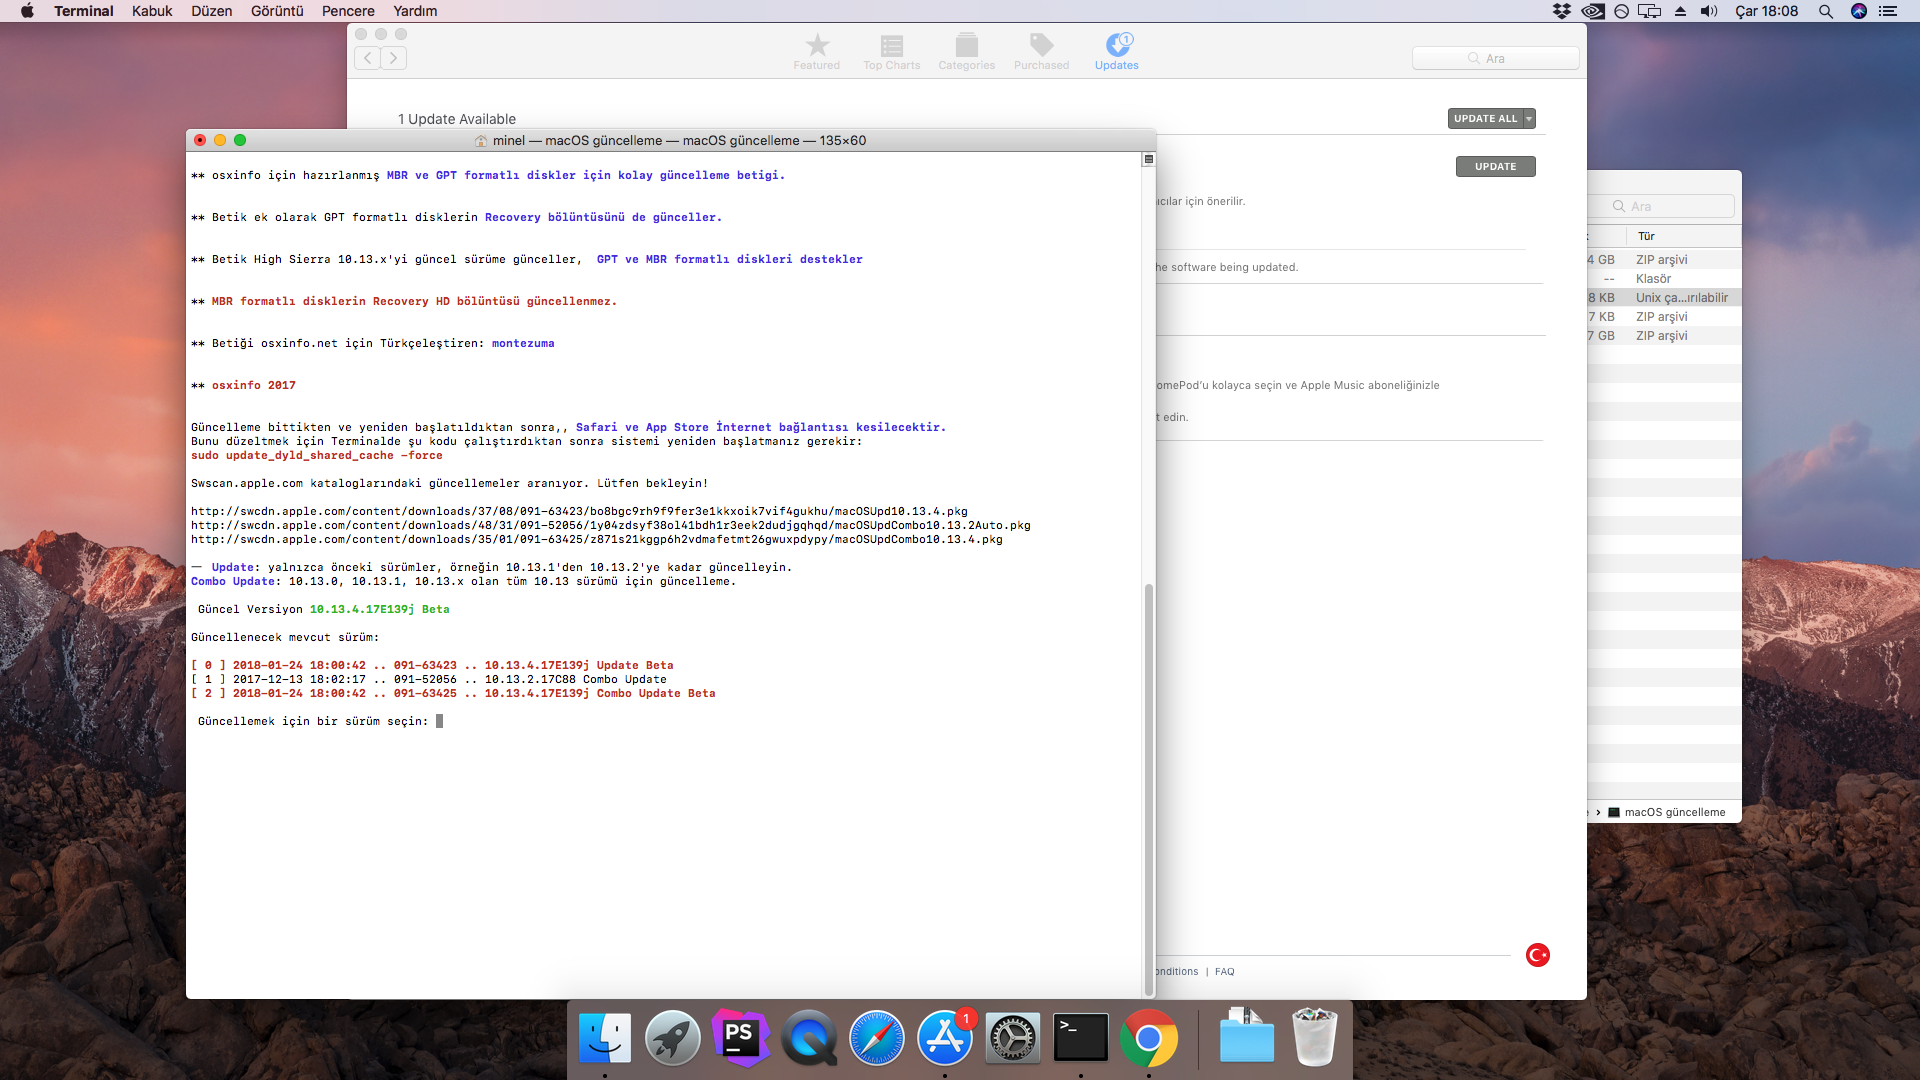The height and width of the screenshot is (1080, 1920).
Task: Click the UPDATE button
Action: coord(1495,167)
